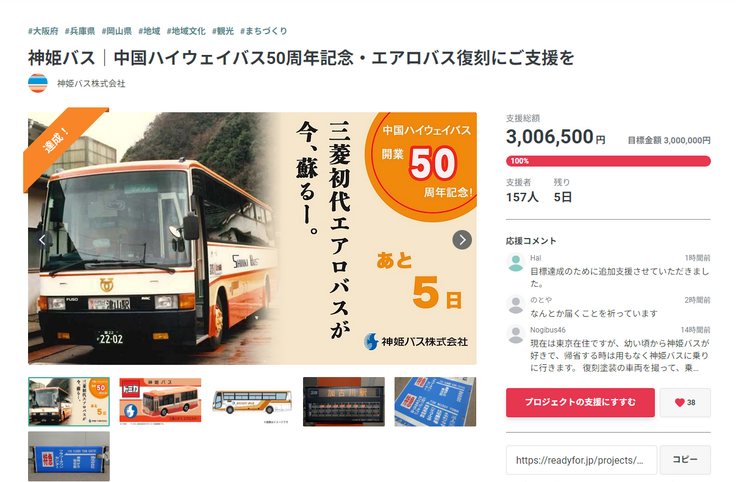This screenshot has height=482, width=736.
Task: Open 神姫バス株式会社 profile avatar
Action: coord(38,84)
